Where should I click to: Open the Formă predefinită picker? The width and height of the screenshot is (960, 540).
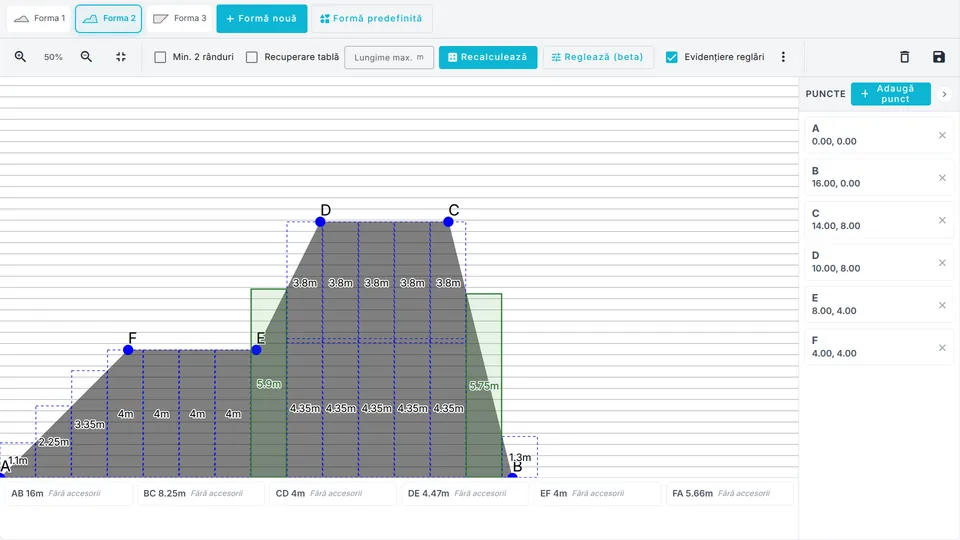click(x=372, y=18)
